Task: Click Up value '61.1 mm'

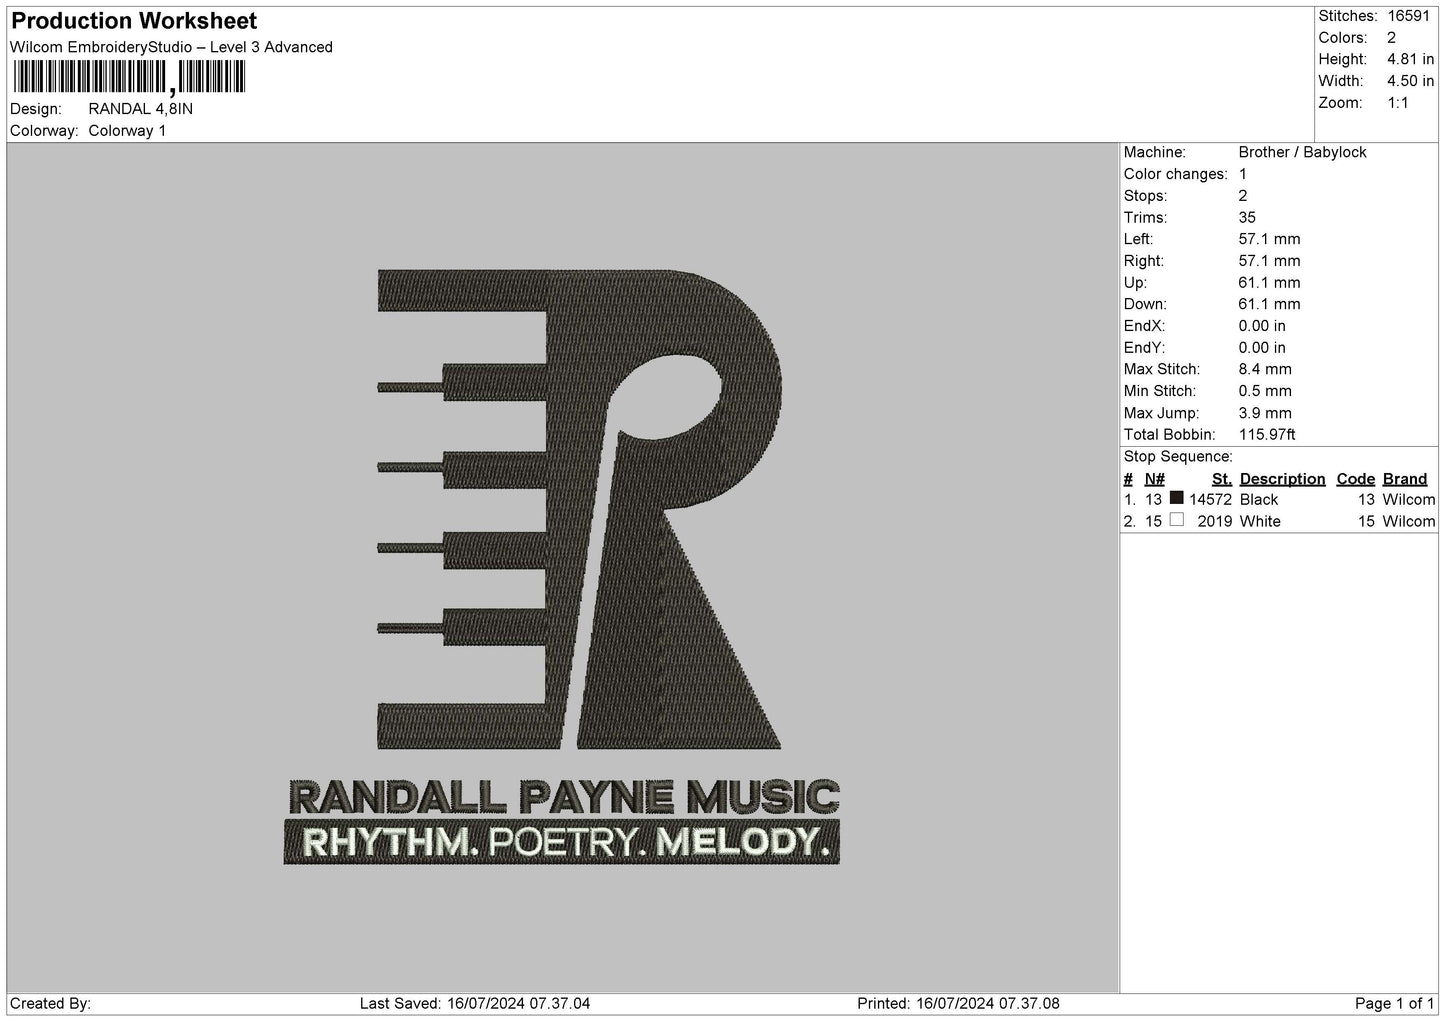Action: coord(1269,283)
